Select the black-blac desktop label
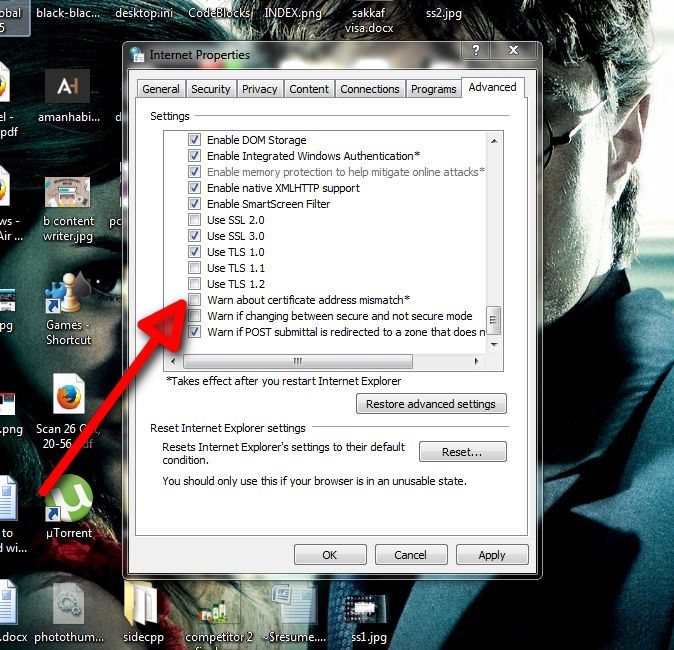The height and width of the screenshot is (650, 674). 68,13
